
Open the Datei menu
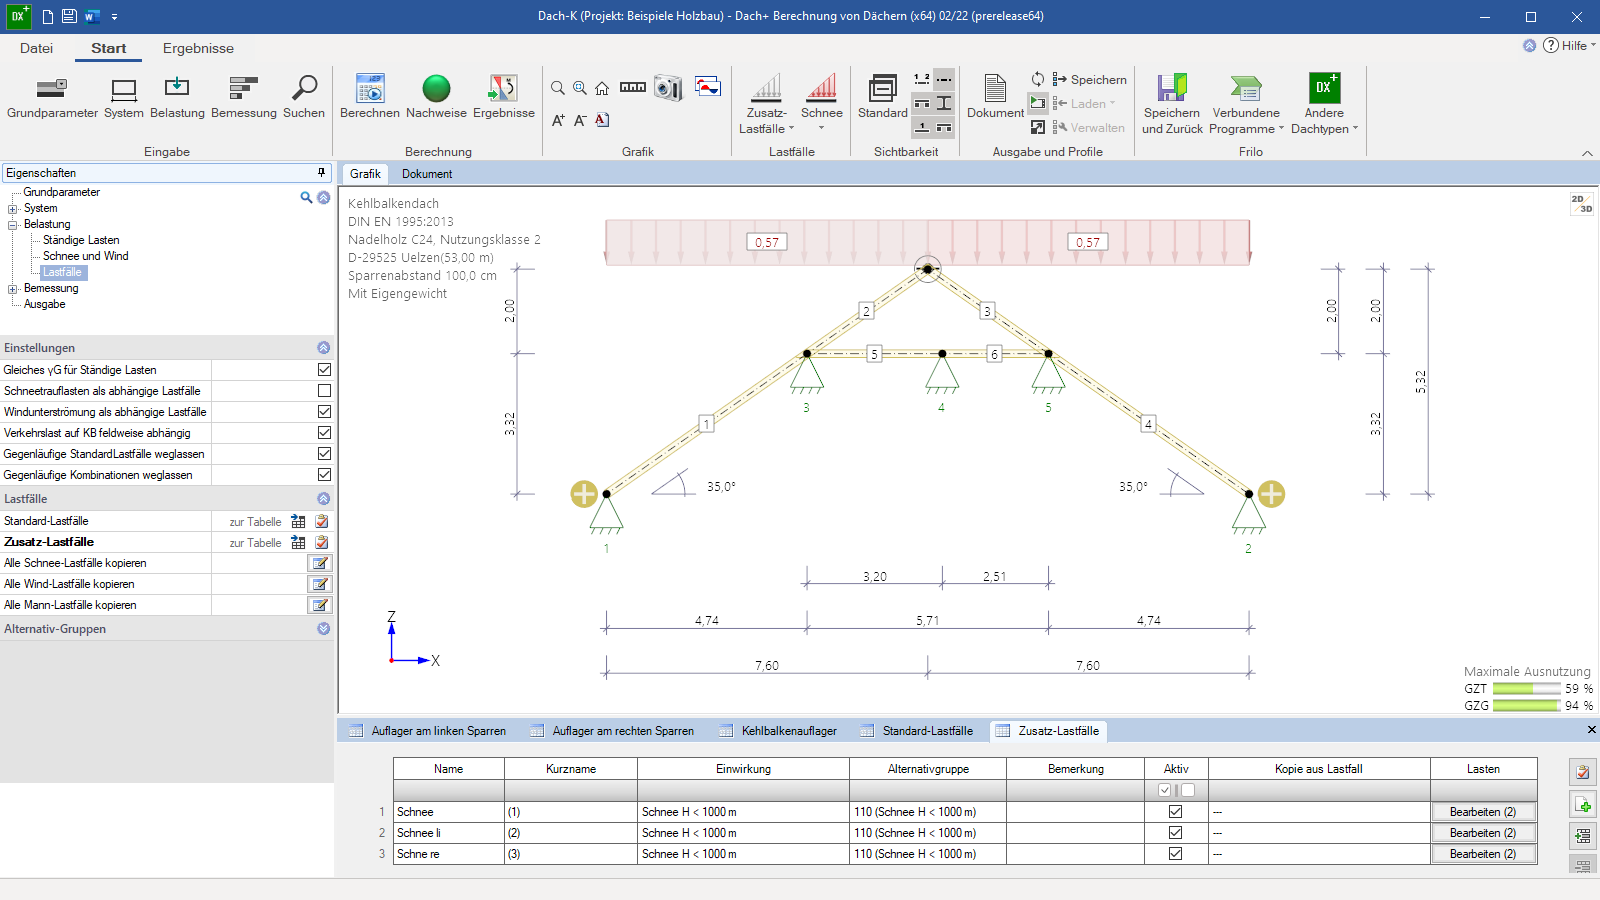point(36,48)
